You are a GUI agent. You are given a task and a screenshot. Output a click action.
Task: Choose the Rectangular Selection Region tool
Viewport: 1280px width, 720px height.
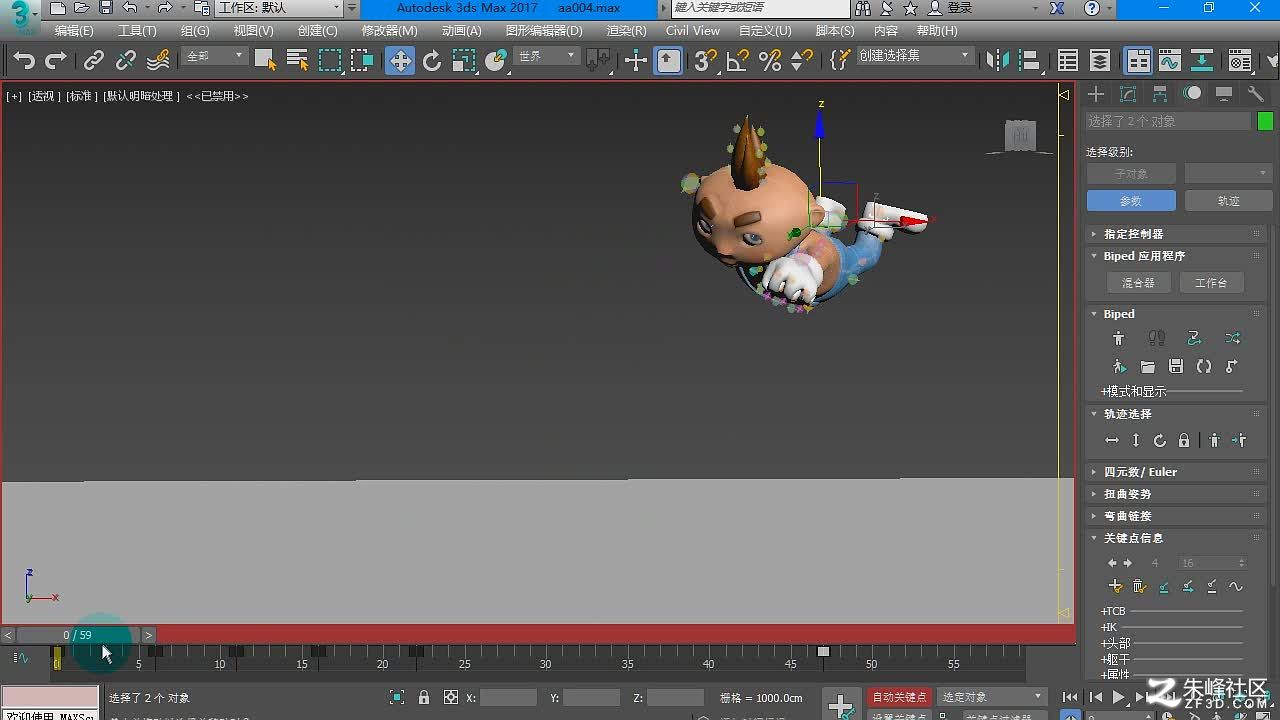[330, 61]
